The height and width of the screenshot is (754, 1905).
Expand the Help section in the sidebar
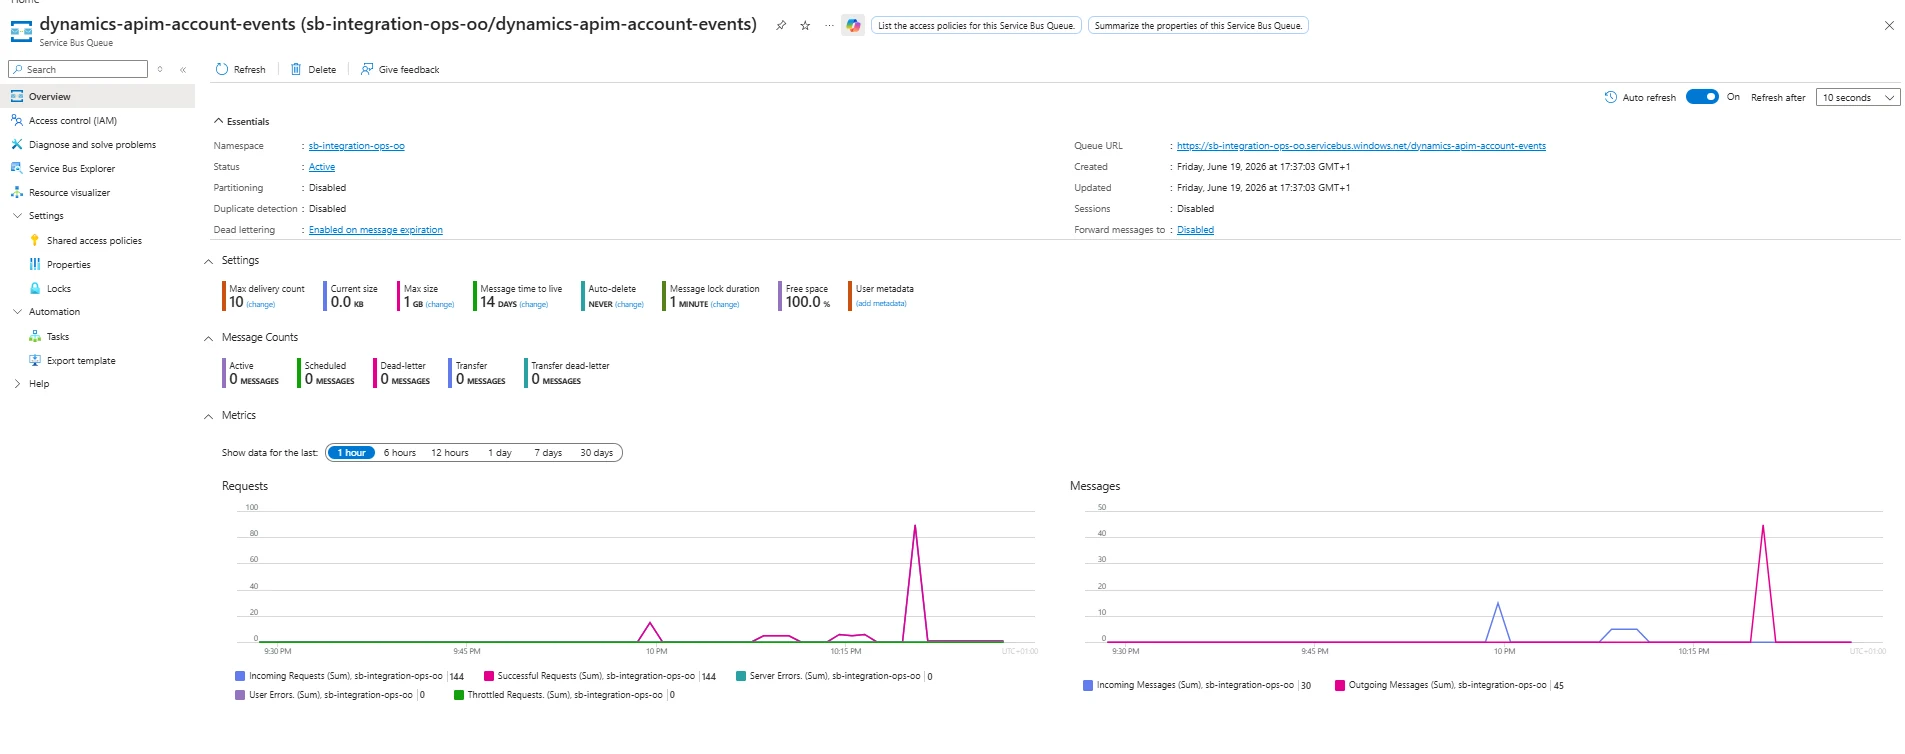click(17, 384)
